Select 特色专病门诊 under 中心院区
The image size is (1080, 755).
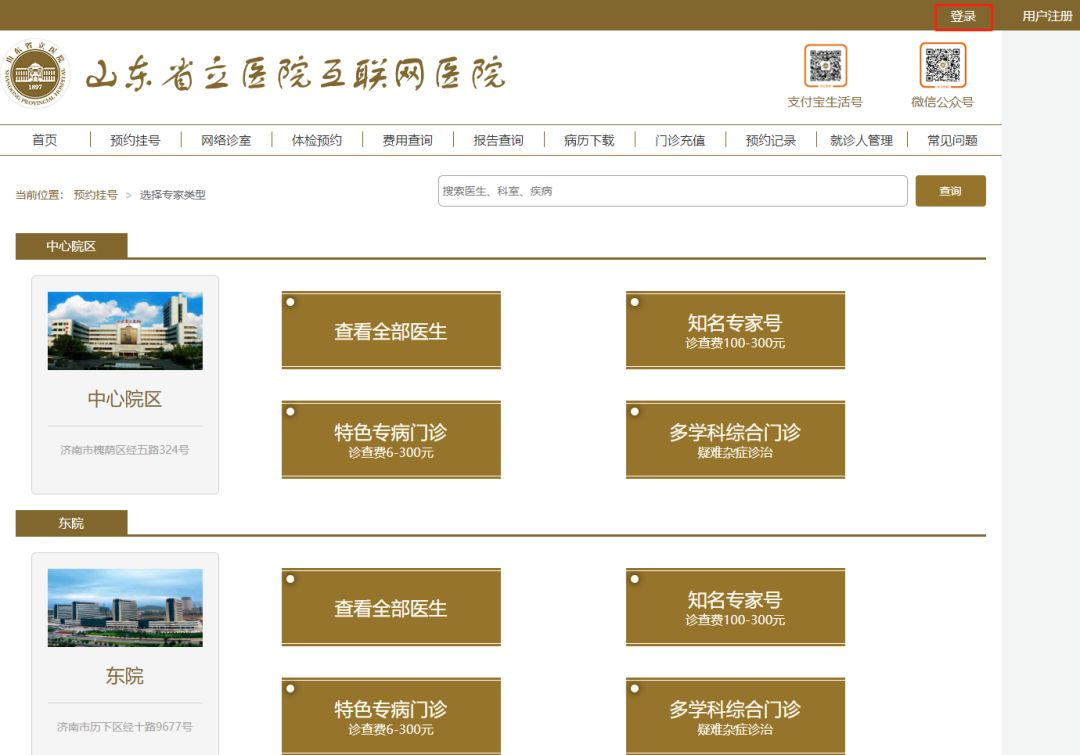click(x=391, y=440)
